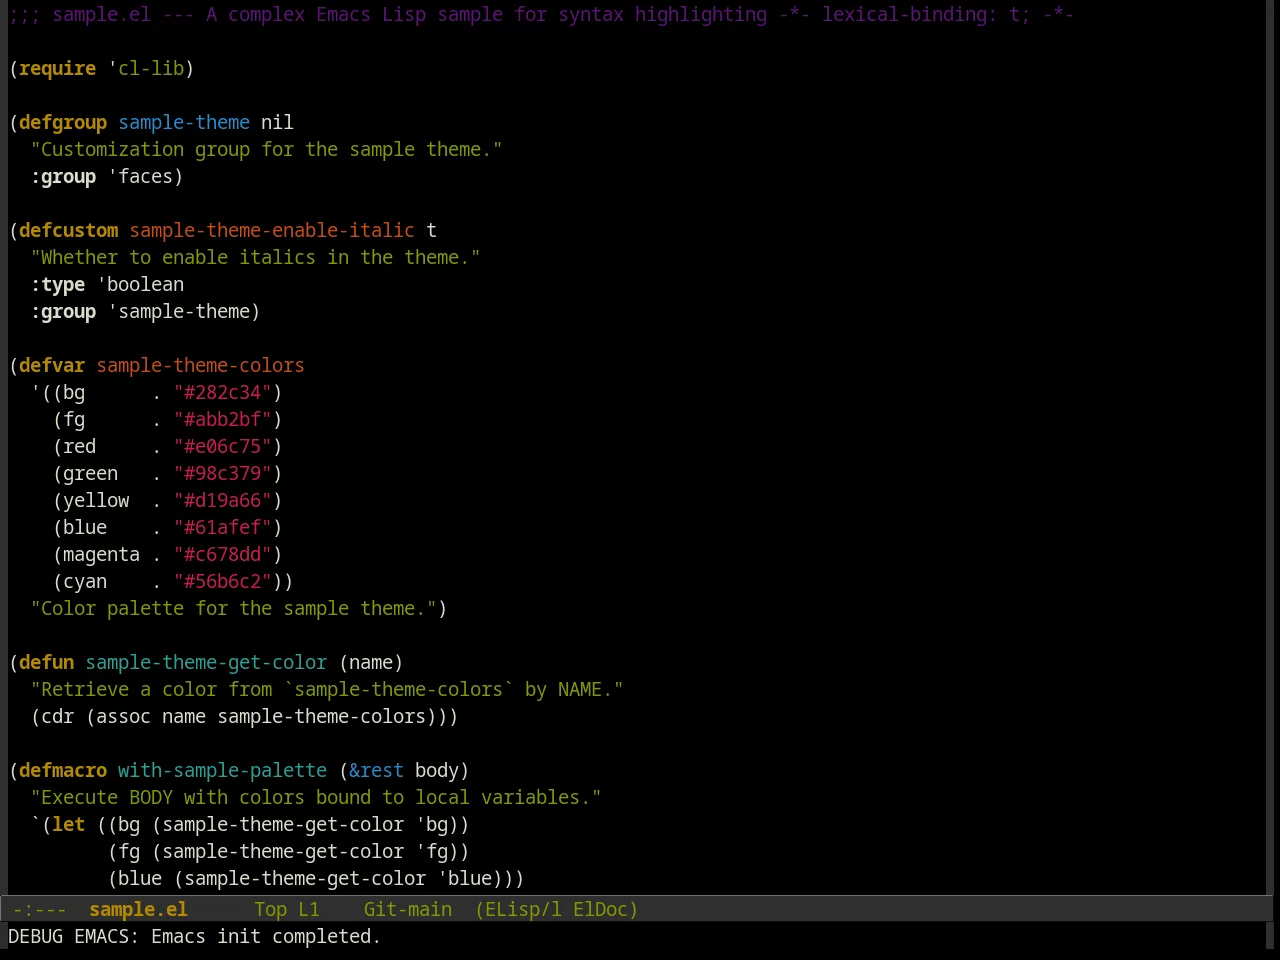This screenshot has height=960, width=1280.
Task: Click the 'yellow' key in the color alist
Action: click(96, 500)
